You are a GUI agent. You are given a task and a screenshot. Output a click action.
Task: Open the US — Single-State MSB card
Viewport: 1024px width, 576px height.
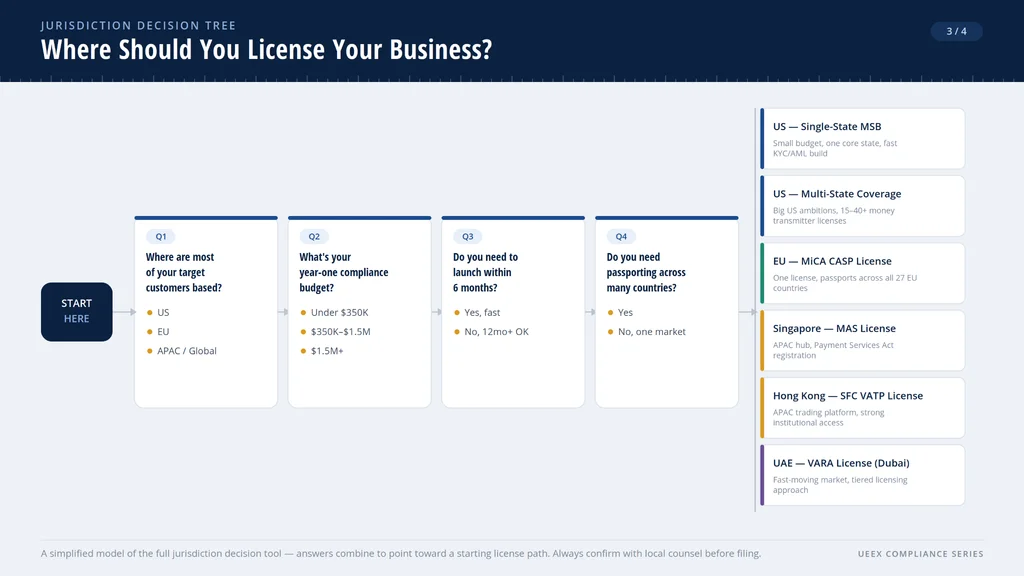[x=863, y=138]
